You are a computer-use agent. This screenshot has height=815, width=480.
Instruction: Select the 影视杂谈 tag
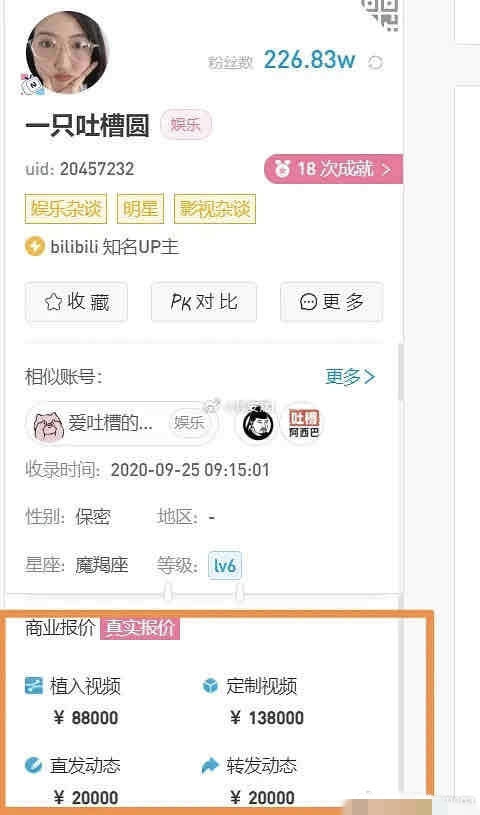point(215,209)
